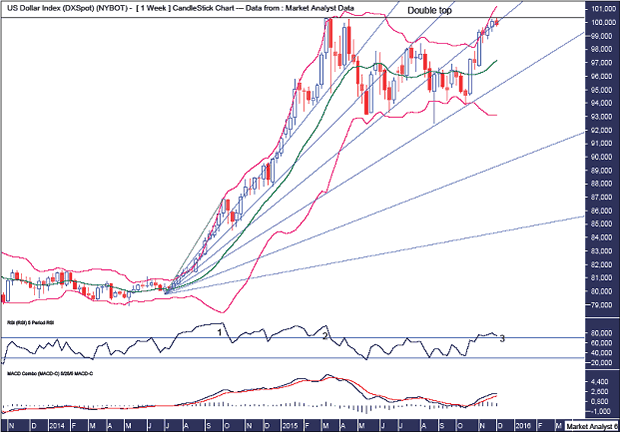This screenshot has width=620, height=432.
Task: Click the 2,600 MACD scale label
Action: pyautogui.click(x=600, y=392)
